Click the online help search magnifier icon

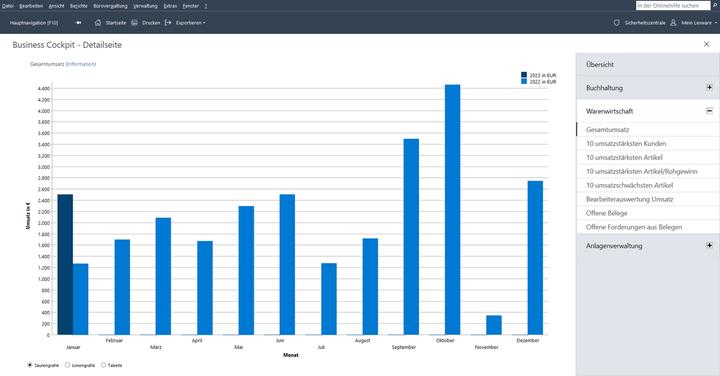(715, 6)
